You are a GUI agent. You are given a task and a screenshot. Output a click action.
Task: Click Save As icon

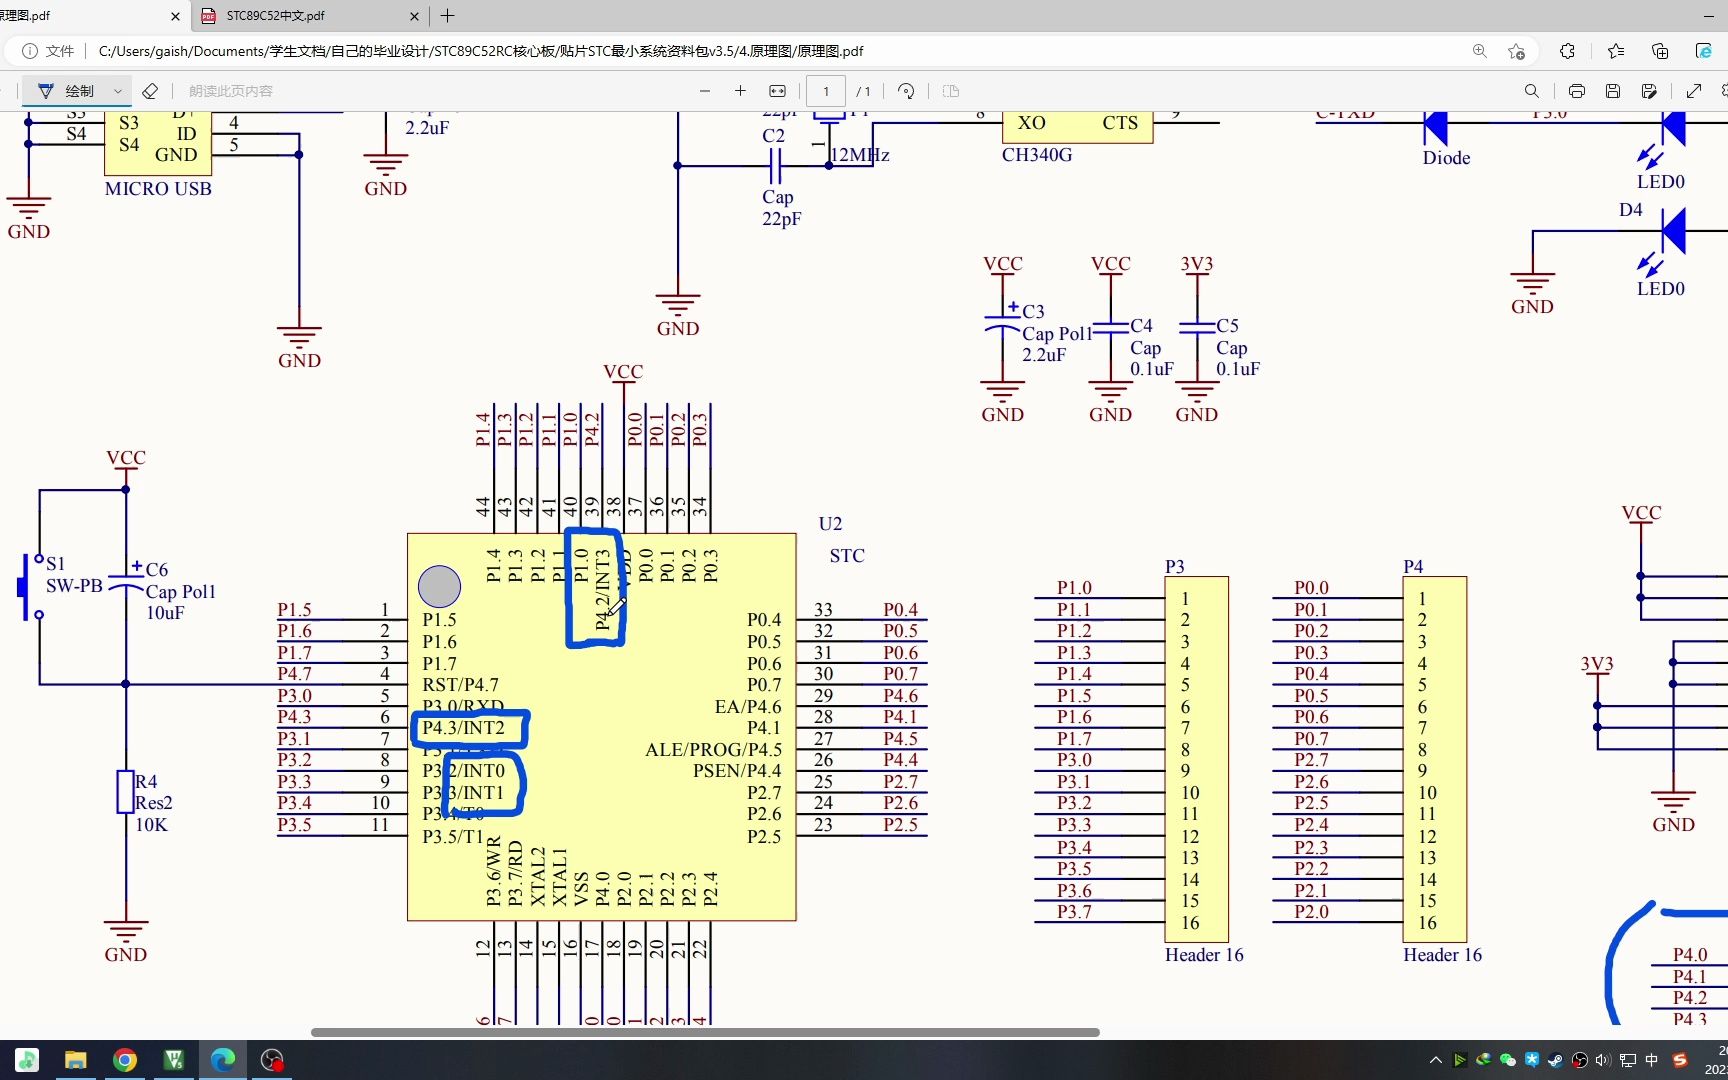pyautogui.click(x=1649, y=91)
